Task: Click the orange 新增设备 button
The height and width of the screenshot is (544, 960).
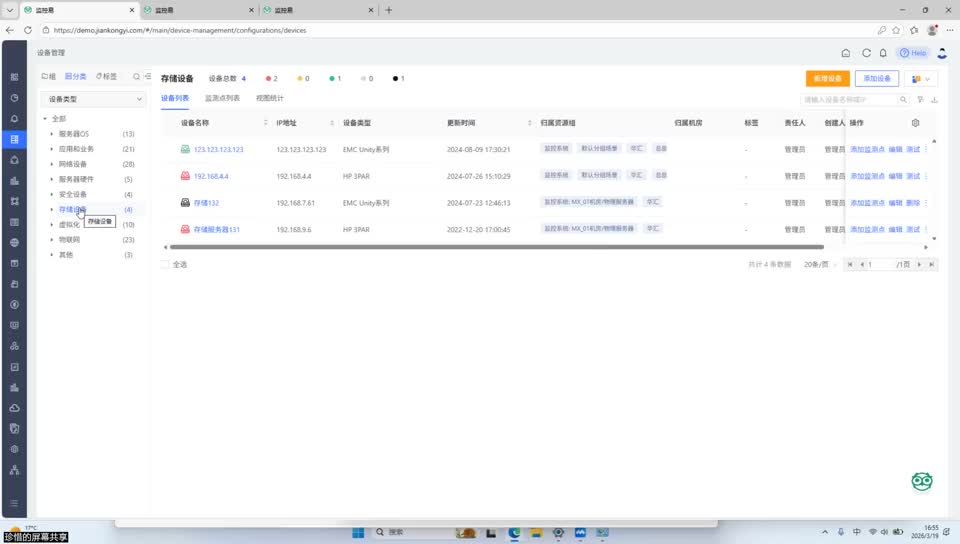Action: click(827, 78)
